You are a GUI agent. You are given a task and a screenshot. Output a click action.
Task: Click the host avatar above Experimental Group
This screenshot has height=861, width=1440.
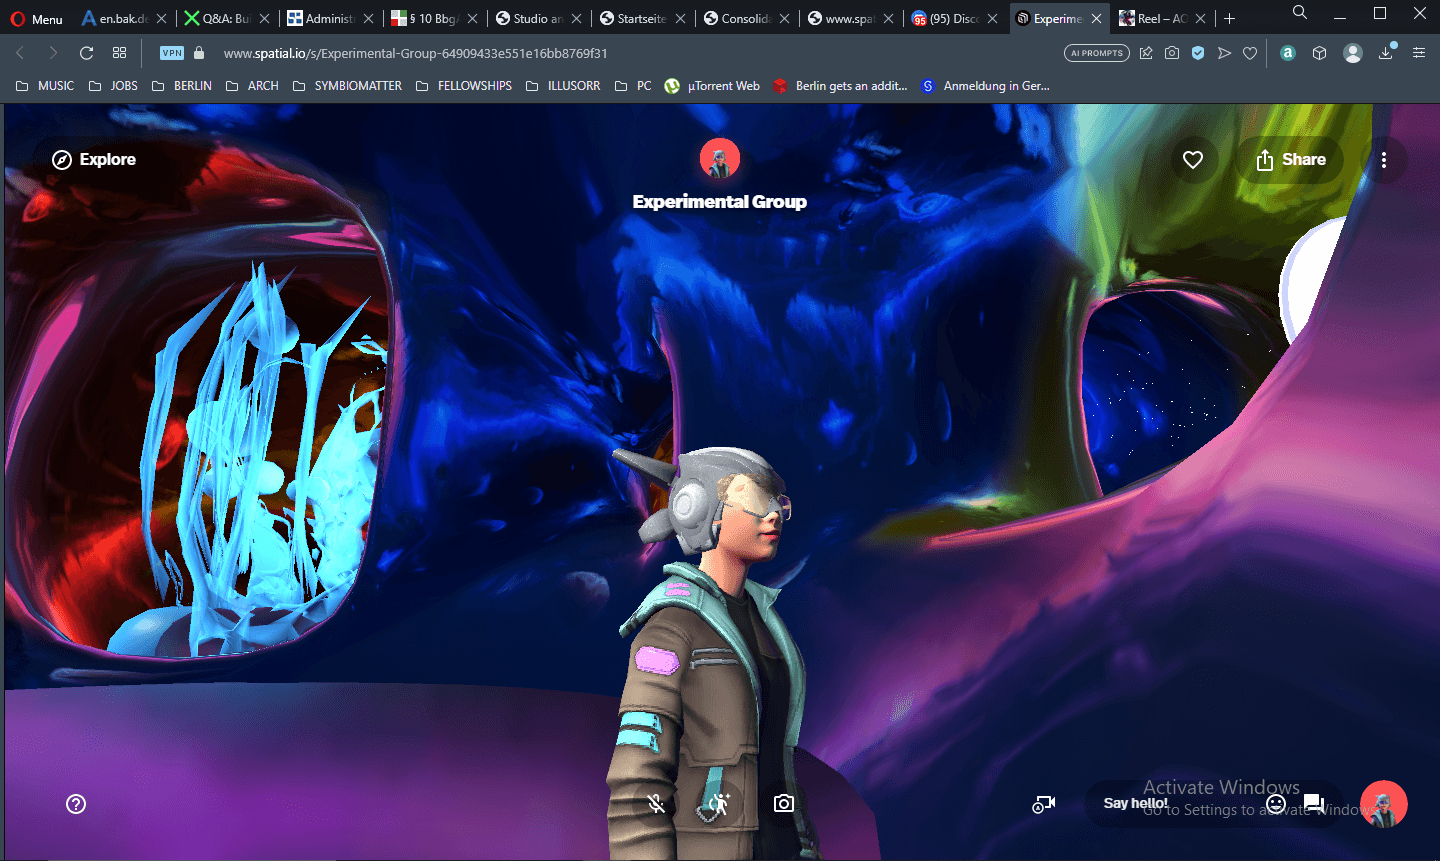720,158
